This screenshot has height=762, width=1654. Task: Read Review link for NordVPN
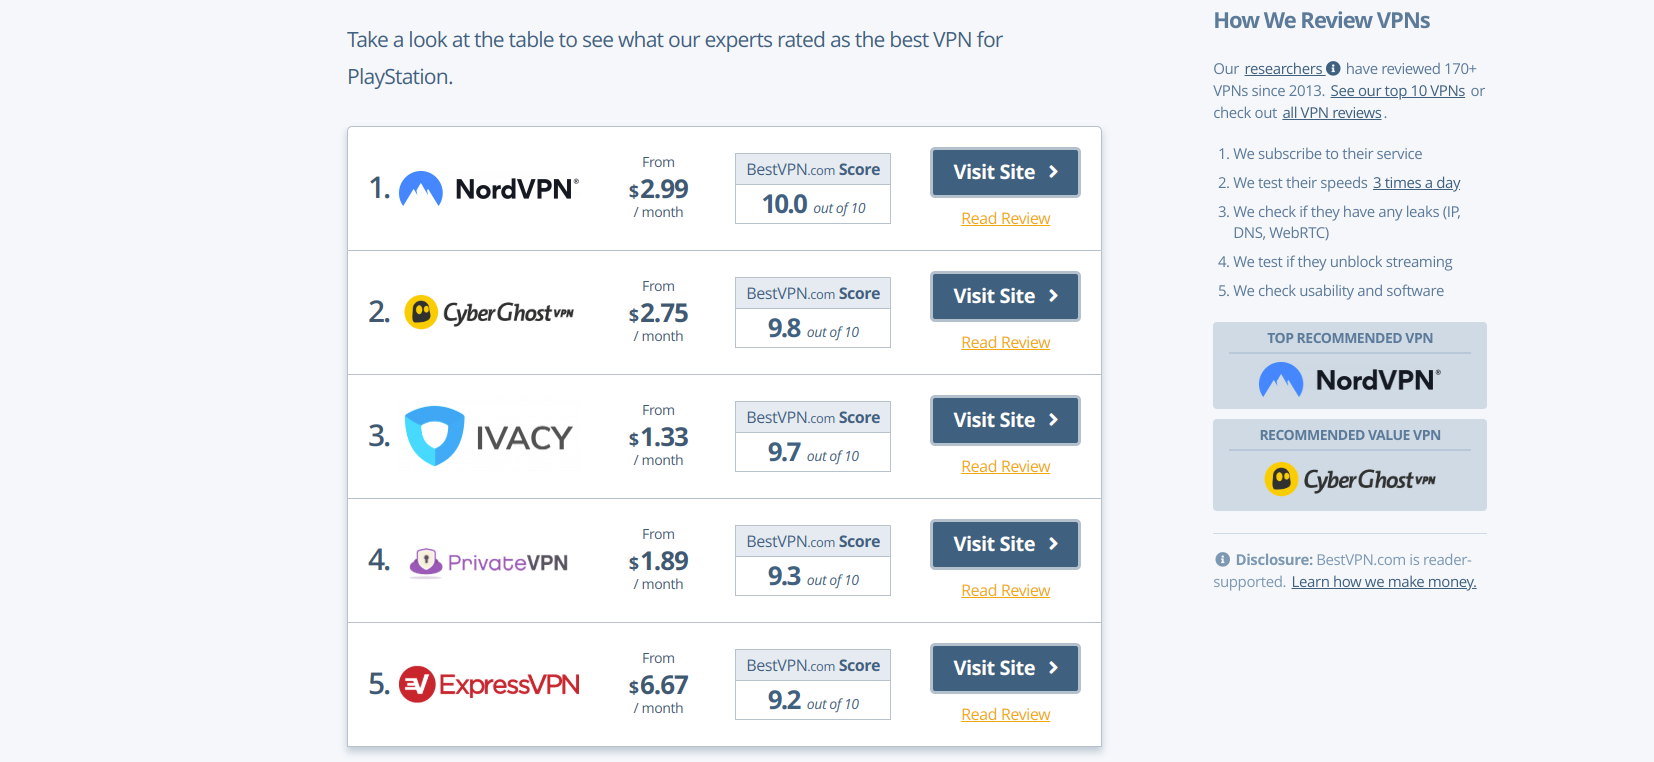pyautogui.click(x=1005, y=218)
